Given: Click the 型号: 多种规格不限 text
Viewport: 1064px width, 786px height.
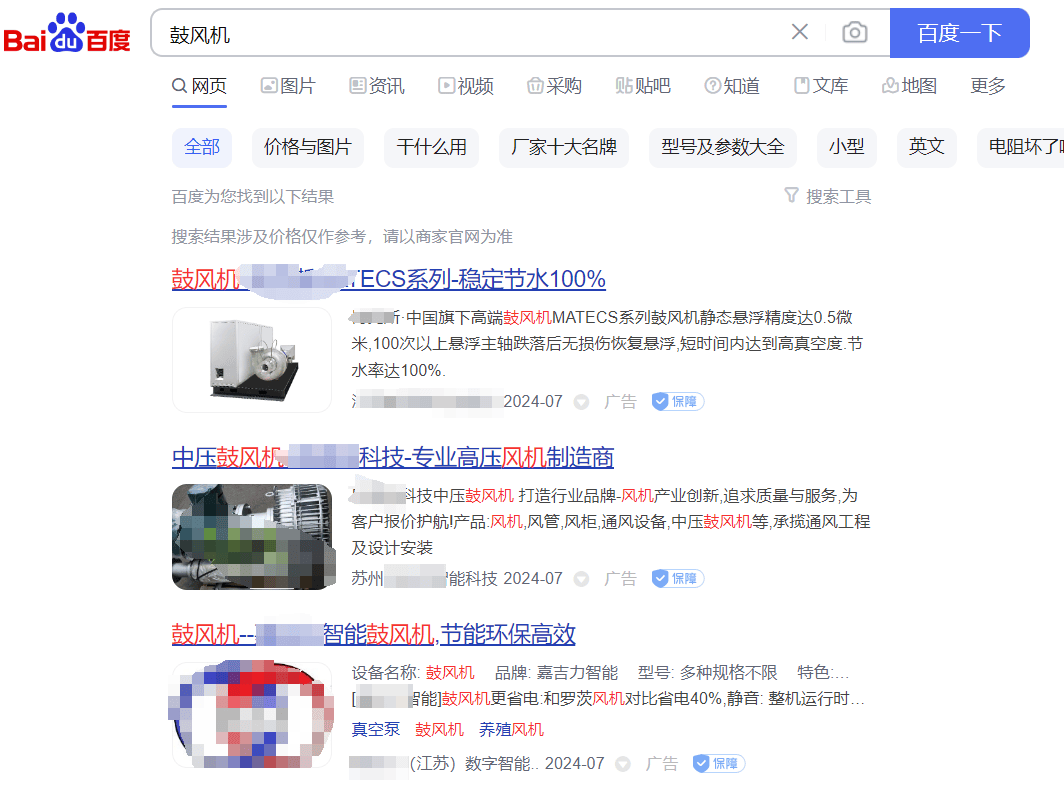Looking at the screenshot, I should point(708,673).
